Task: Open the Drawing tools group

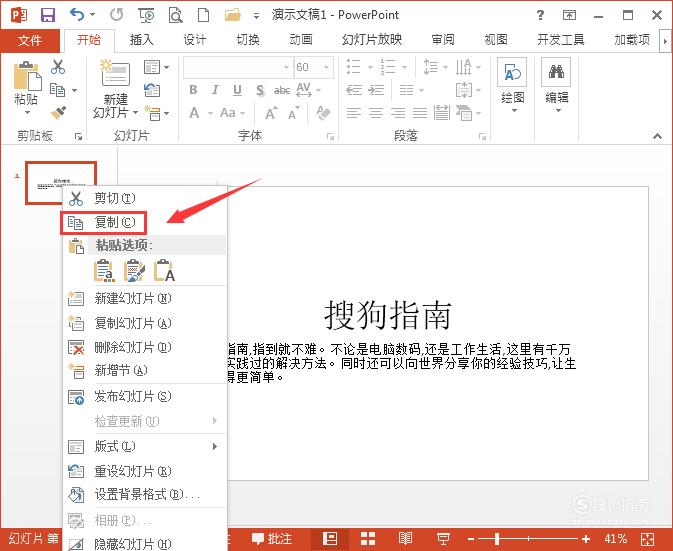Action: tap(512, 85)
